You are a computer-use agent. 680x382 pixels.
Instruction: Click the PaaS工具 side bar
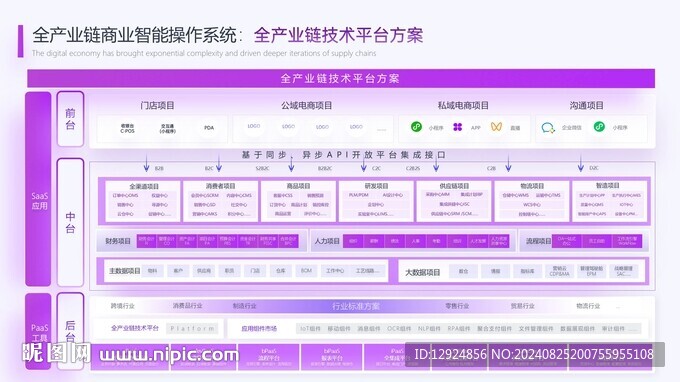39,332
